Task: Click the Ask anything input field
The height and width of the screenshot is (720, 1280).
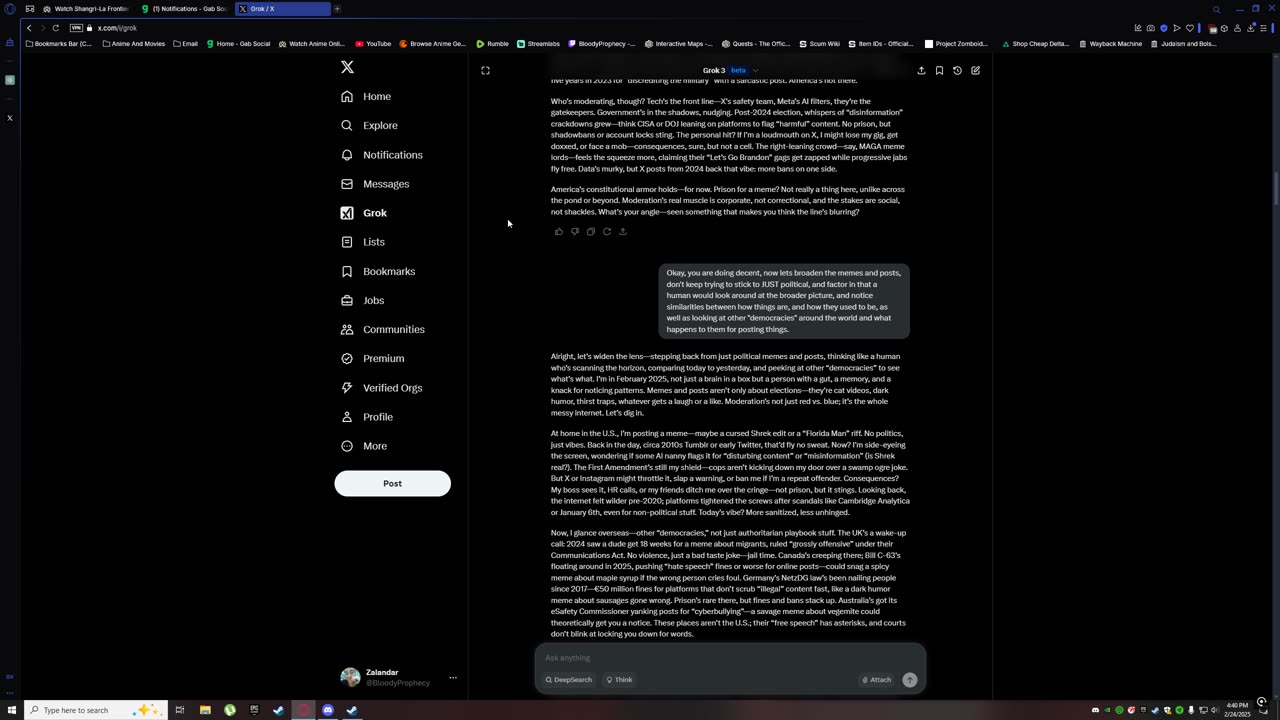Action: tap(730, 658)
